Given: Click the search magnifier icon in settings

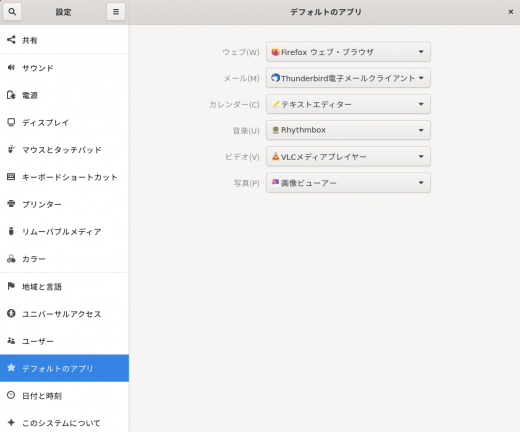Looking at the screenshot, I should point(12,12).
